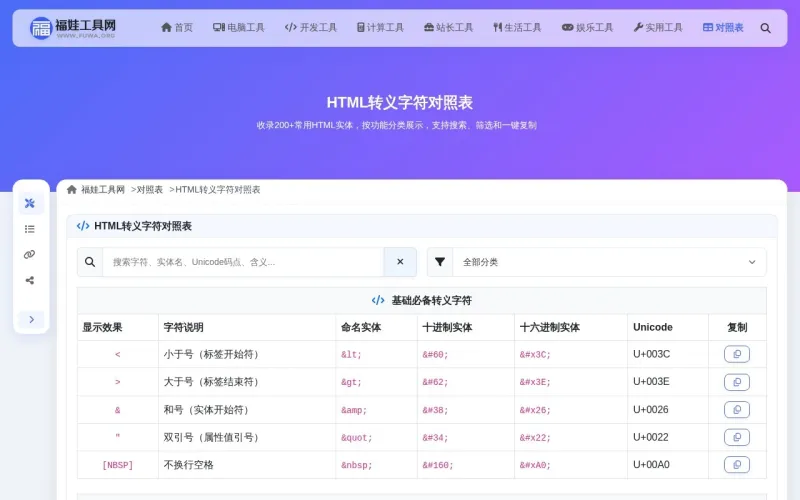Go to 对照表 breadcrumb link
This screenshot has height=500, width=800.
(x=149, y=190)
